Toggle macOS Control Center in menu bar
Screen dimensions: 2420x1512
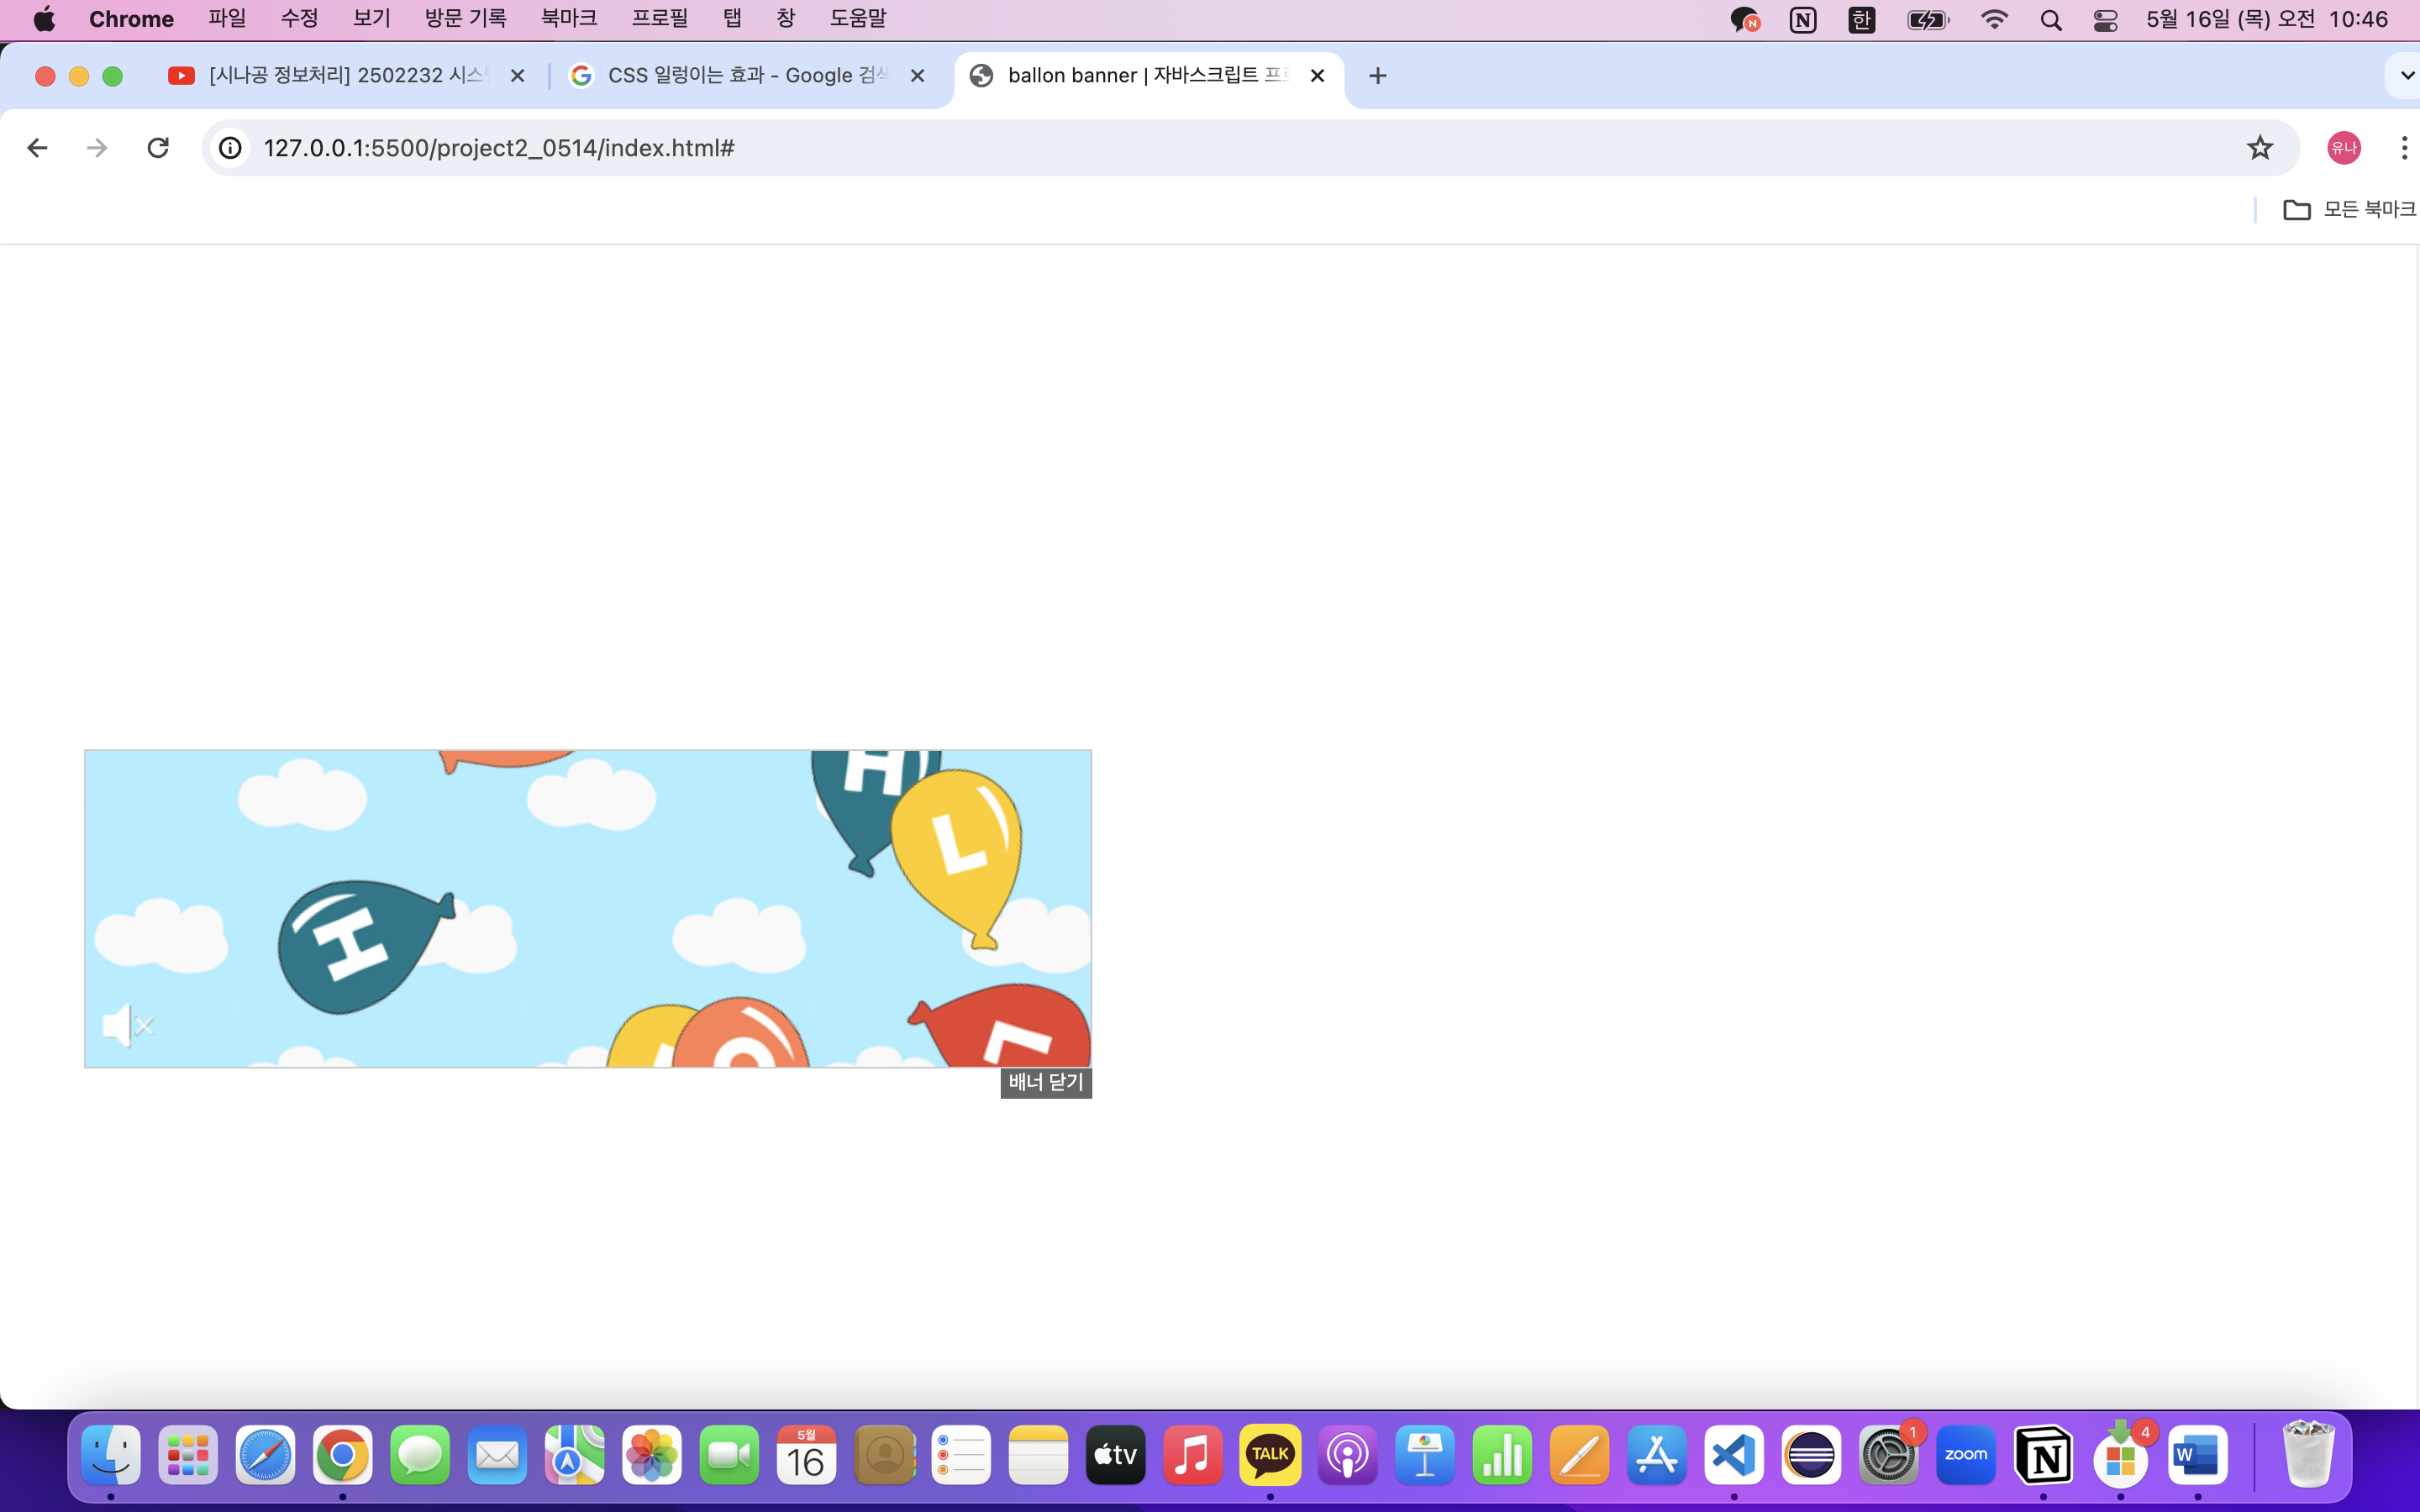[2105, 20]
